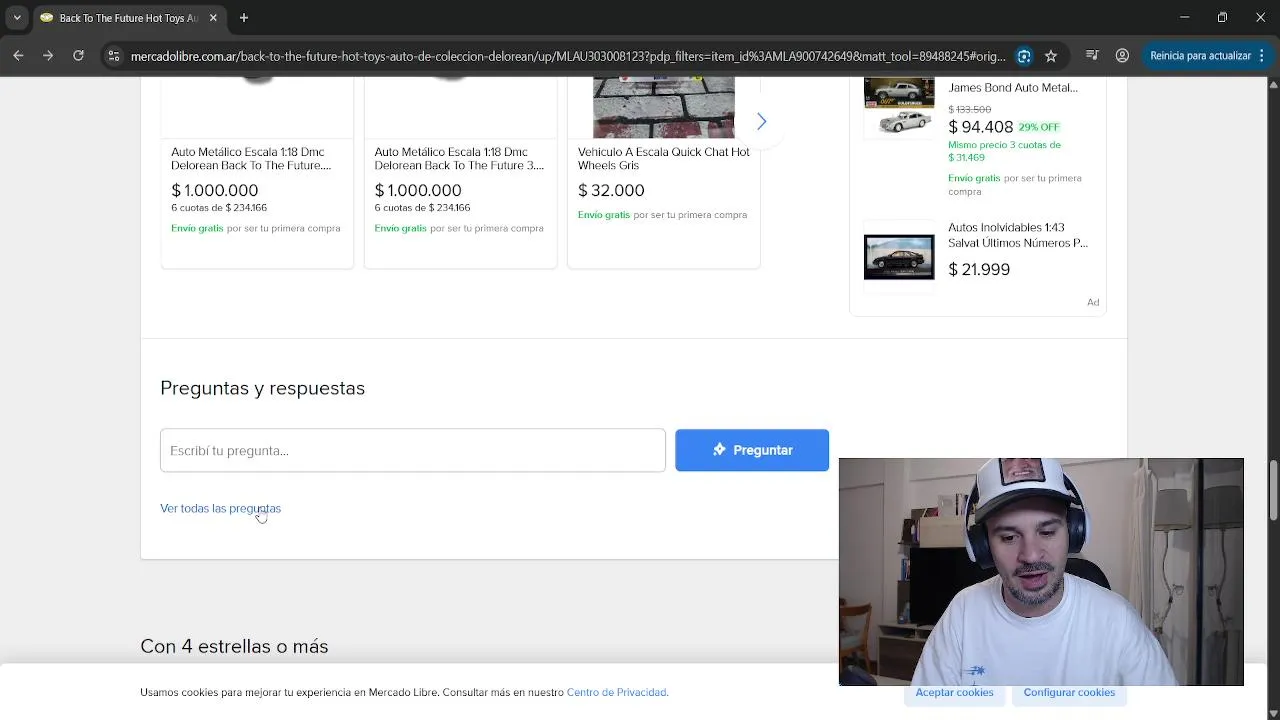Screen dimensions: 1280x720
Task: Open James Bond Auto Metal ad title
Action: click(1013, 88)
